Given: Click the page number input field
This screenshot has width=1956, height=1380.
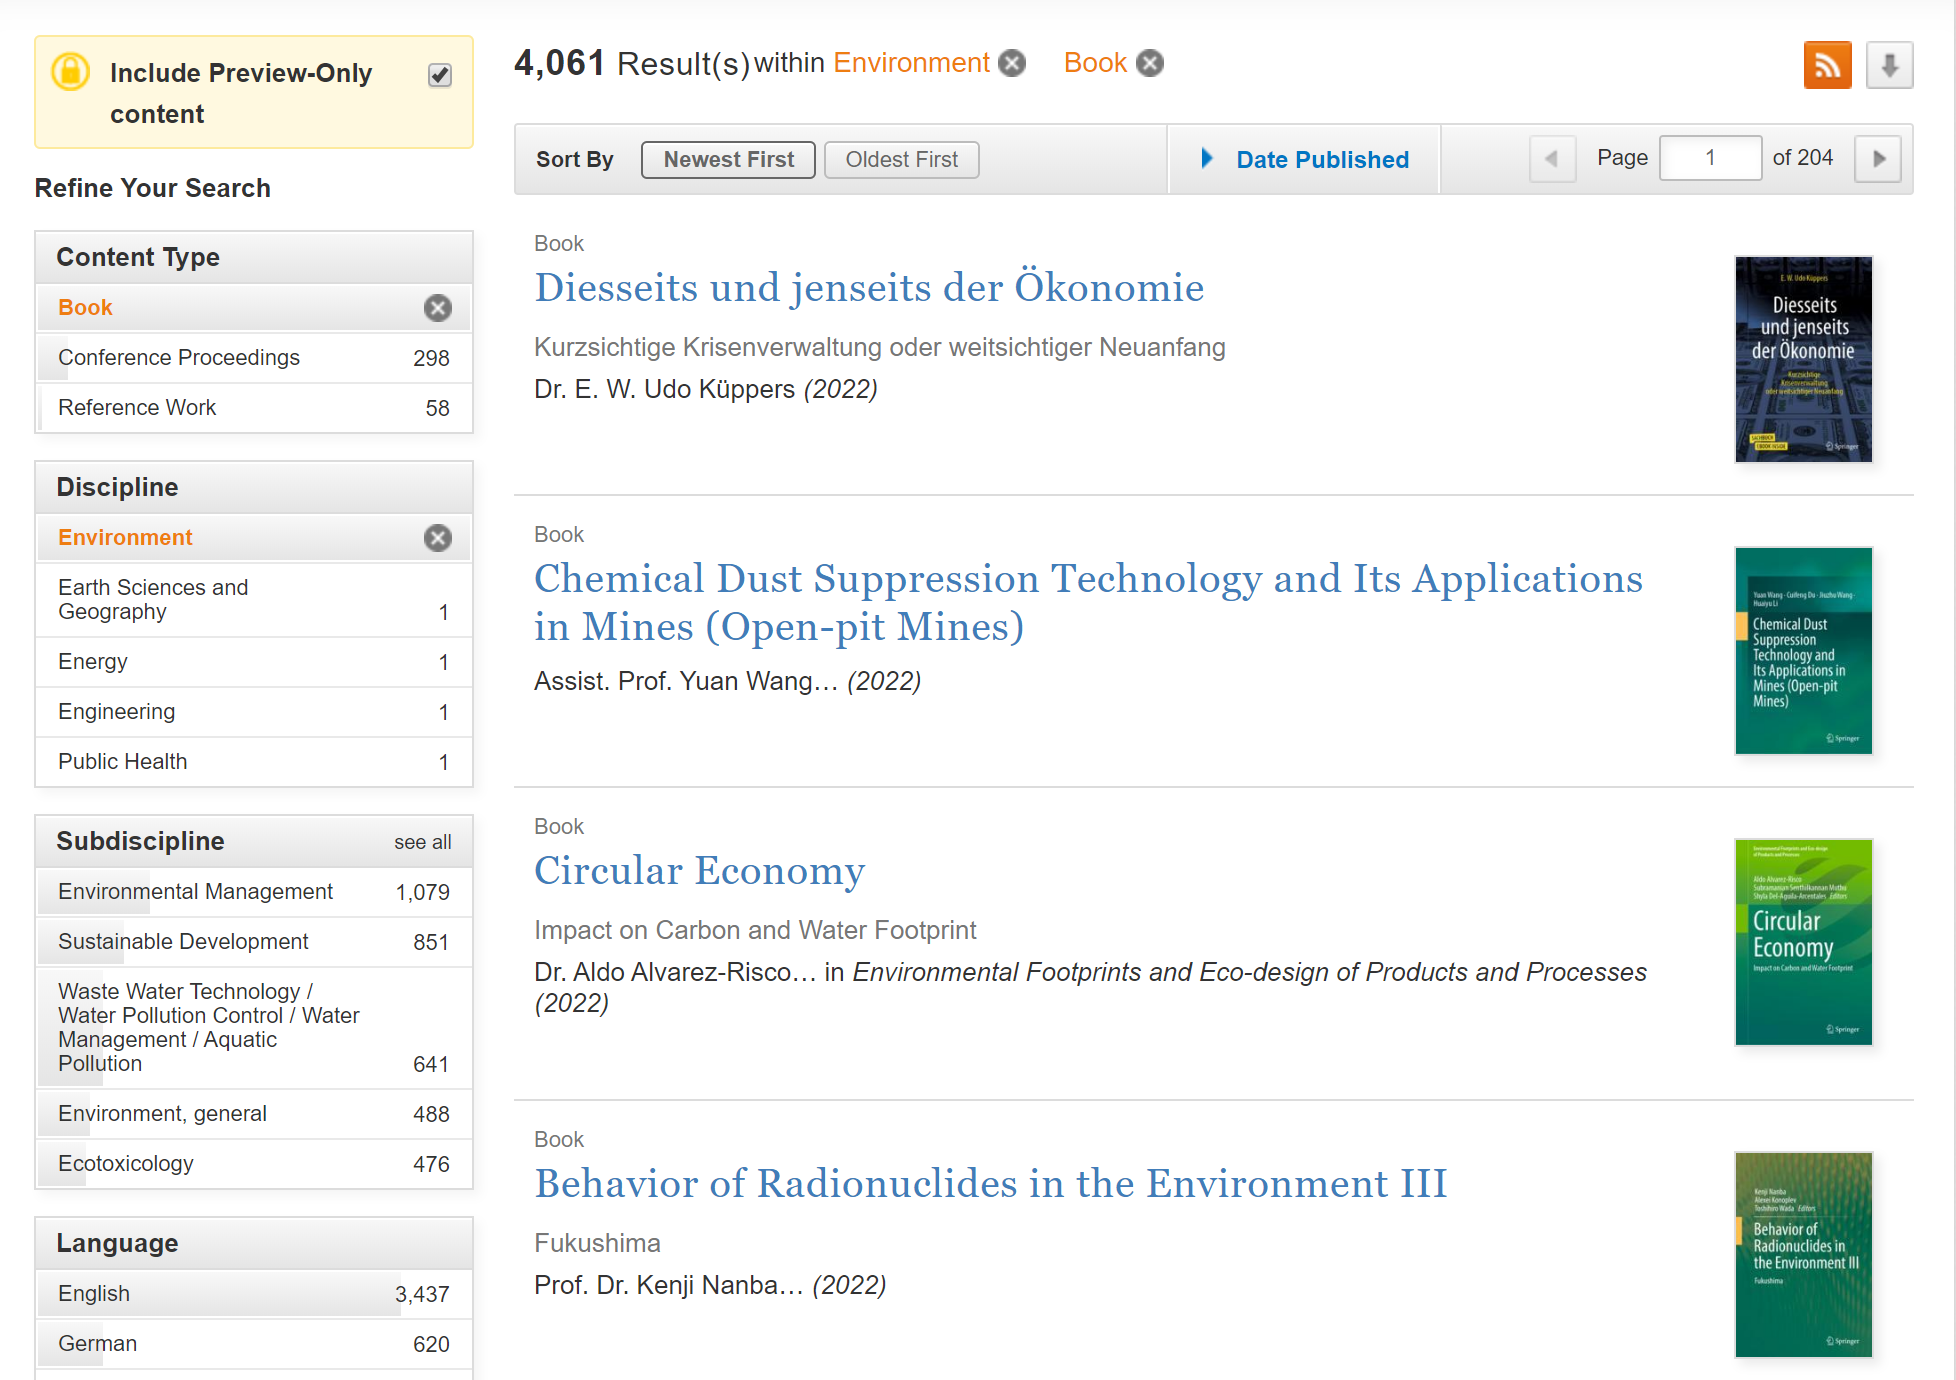Looking at the screenshot, I should click(x=1710, y=158).
